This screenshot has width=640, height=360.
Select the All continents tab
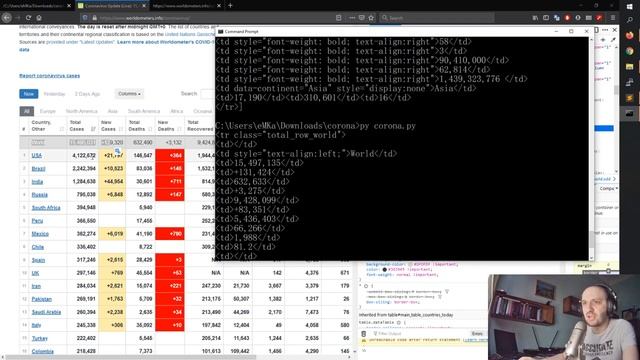click(27, 111)
